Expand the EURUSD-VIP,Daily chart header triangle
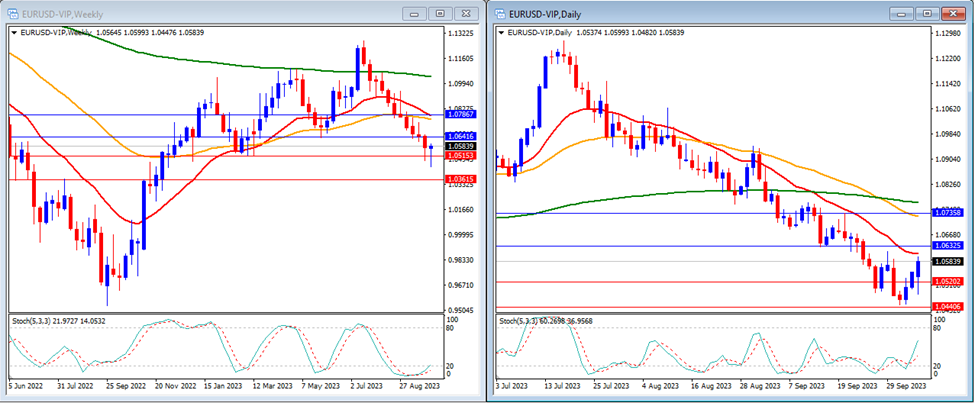This screenshot has width=975, height=403. coord(501,32)
